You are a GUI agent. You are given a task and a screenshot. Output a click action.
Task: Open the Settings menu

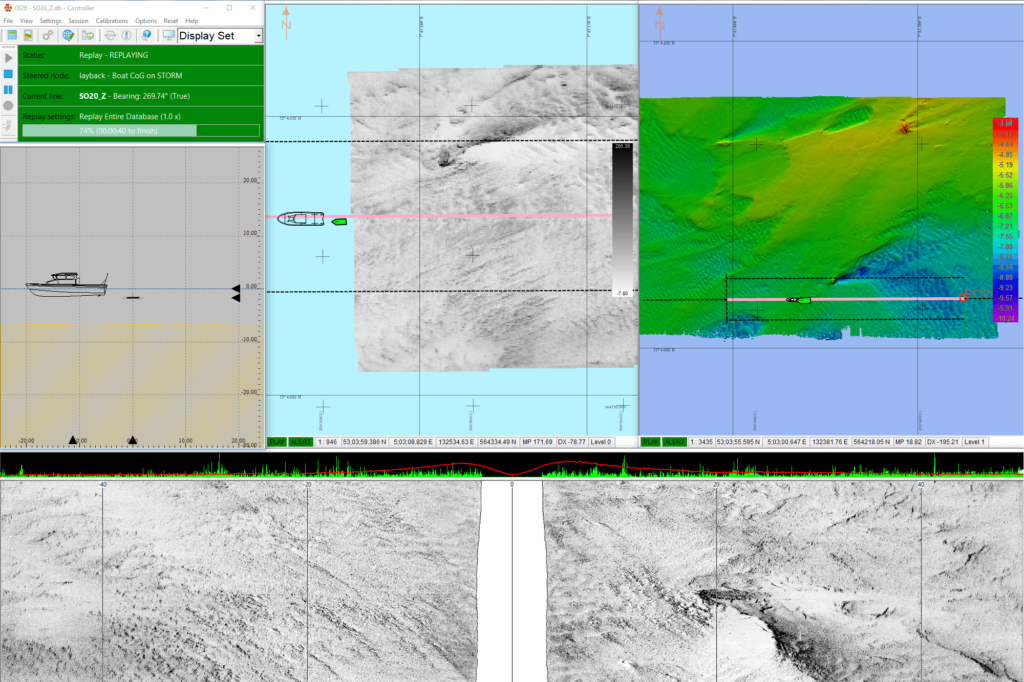click(50, 21)
